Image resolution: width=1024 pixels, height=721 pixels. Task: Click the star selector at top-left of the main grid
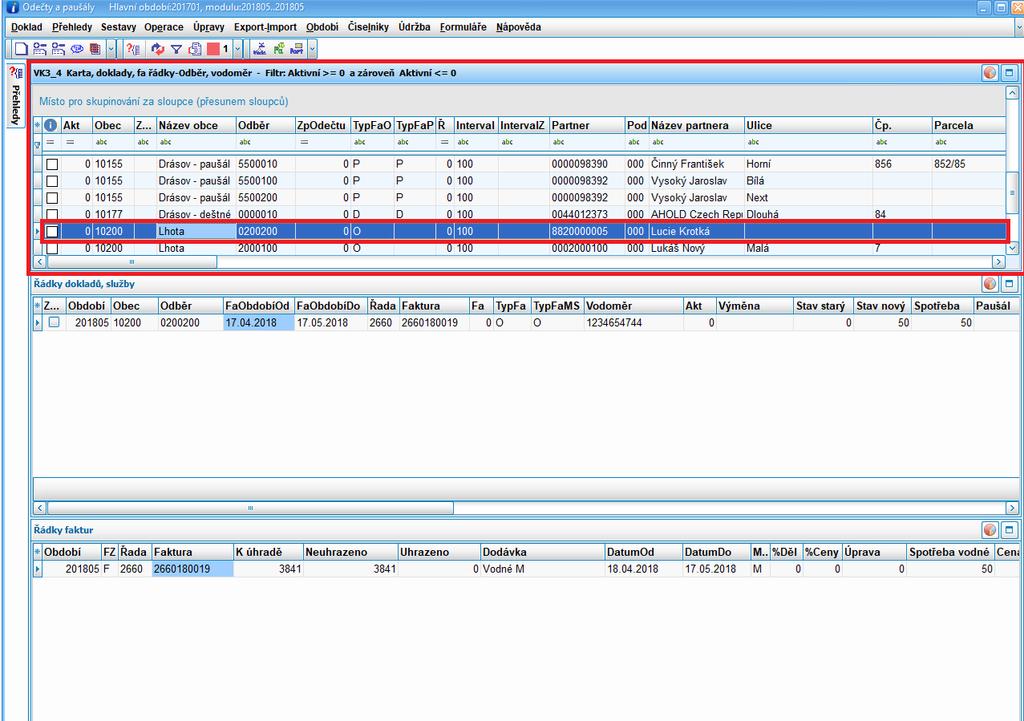[x=37, y=125]
